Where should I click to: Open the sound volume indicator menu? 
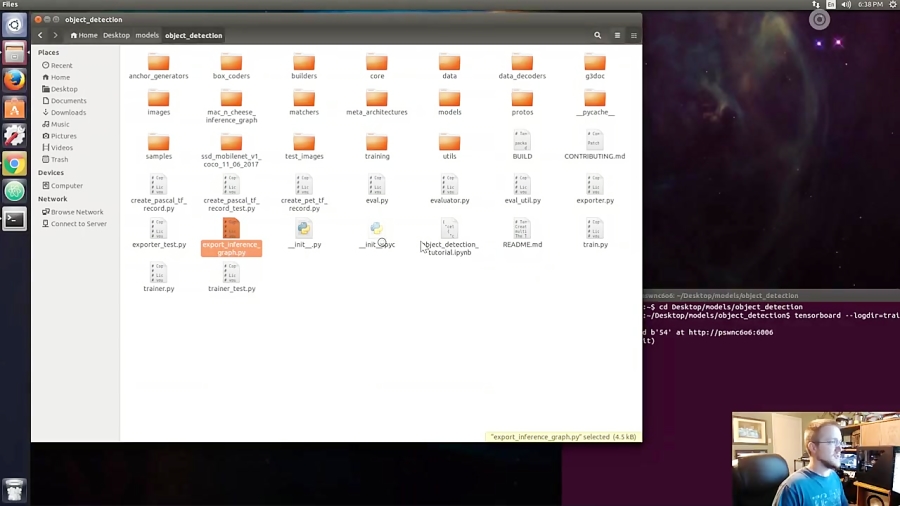846,5
